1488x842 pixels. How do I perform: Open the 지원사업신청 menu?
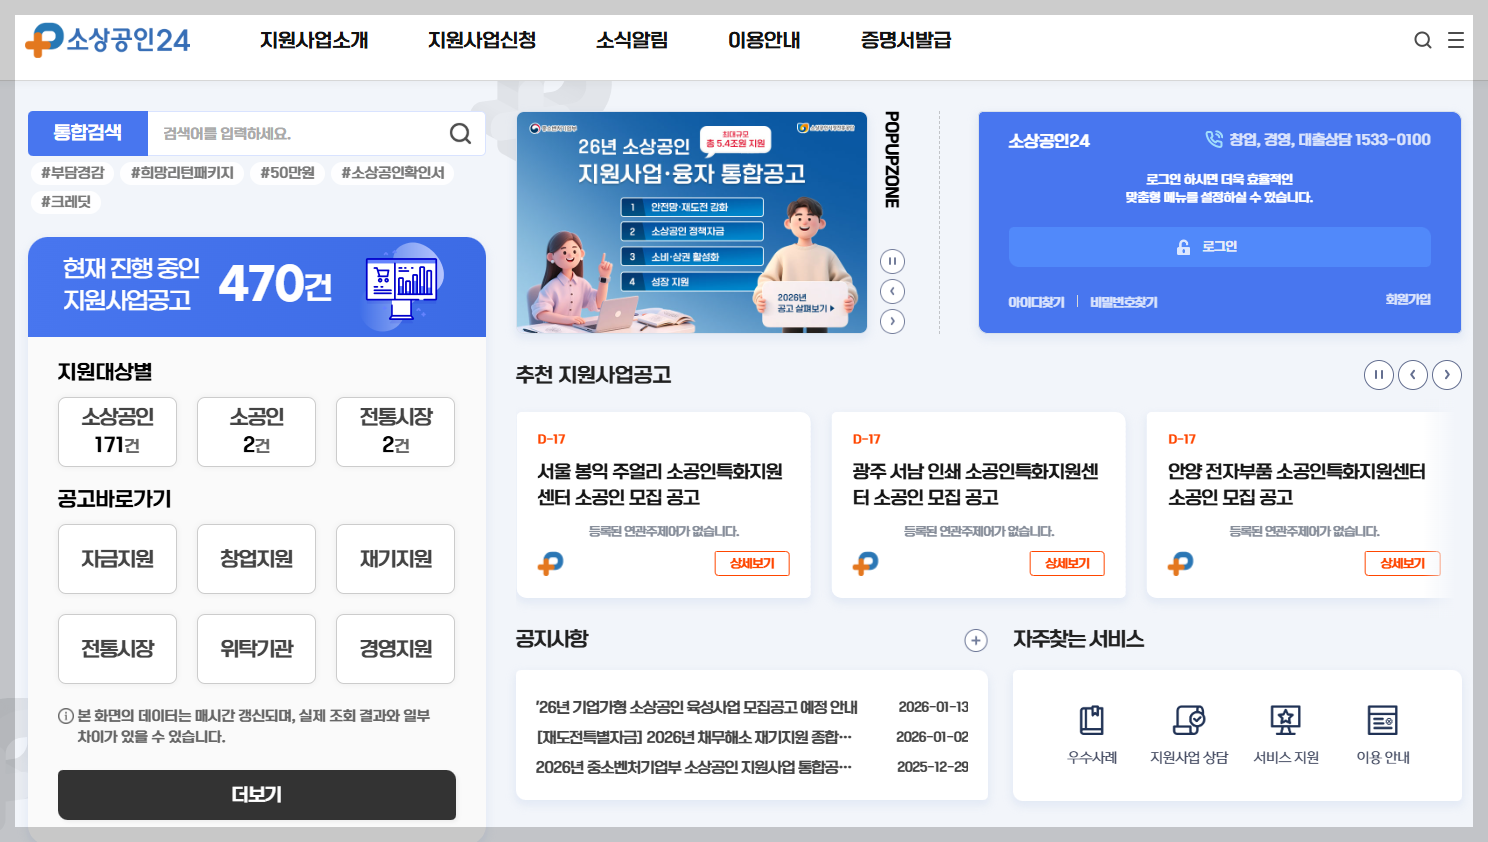pos(481,40)
